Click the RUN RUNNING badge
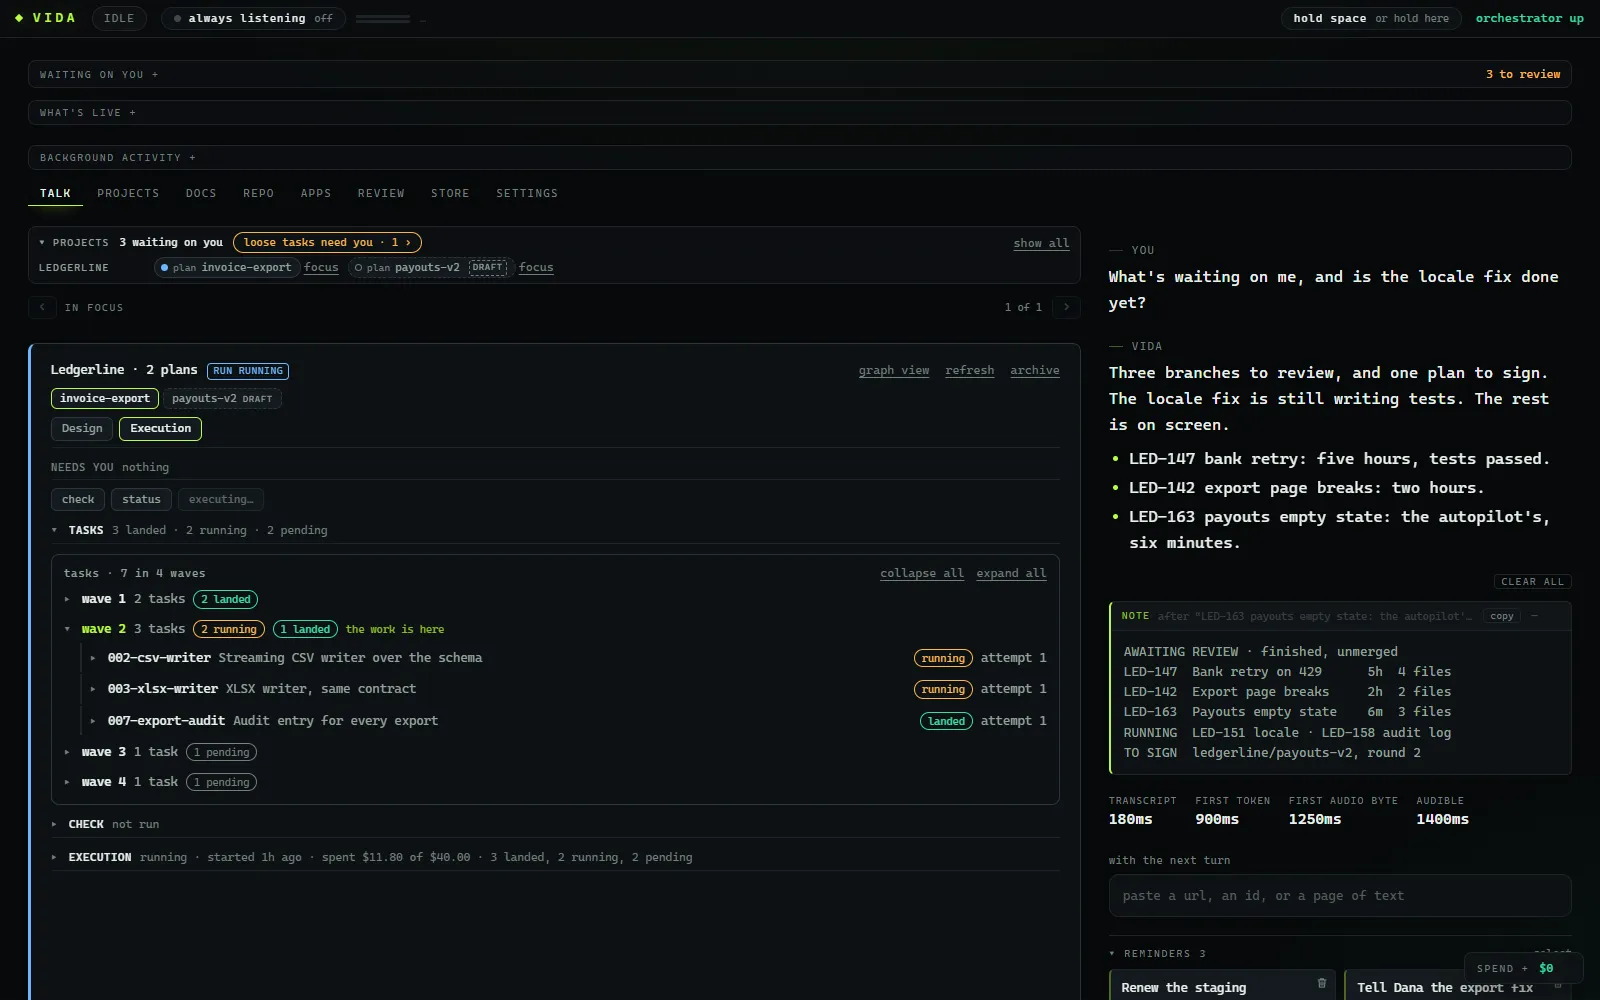 click(x=248, y=371)
